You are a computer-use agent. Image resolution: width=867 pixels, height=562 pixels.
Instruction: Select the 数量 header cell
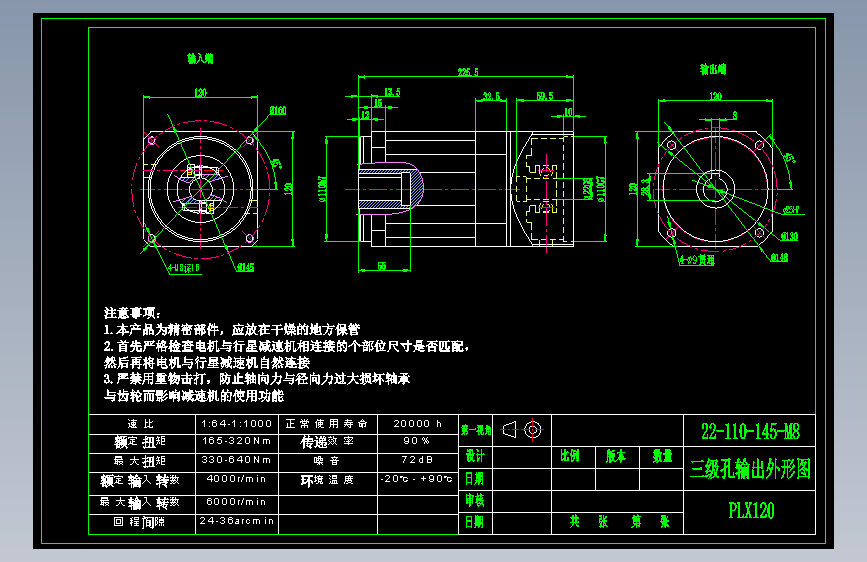662,456
